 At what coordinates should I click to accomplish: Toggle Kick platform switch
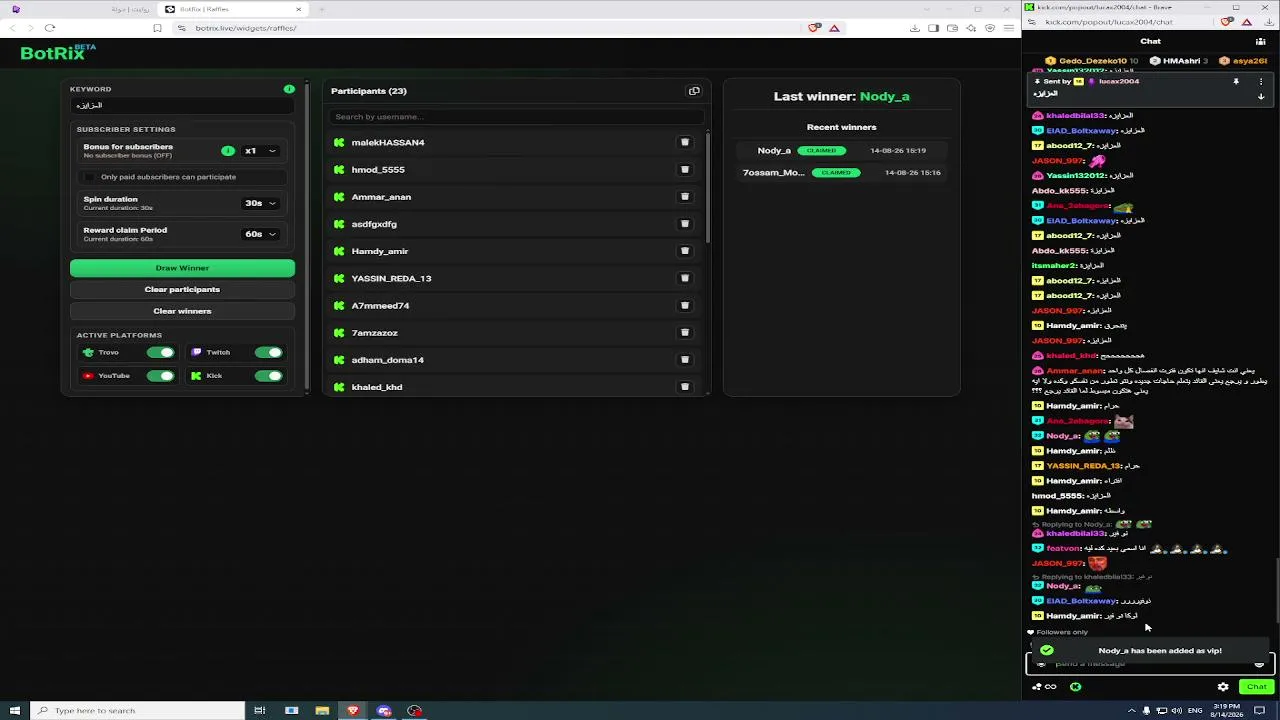click(x=268, y=376)
